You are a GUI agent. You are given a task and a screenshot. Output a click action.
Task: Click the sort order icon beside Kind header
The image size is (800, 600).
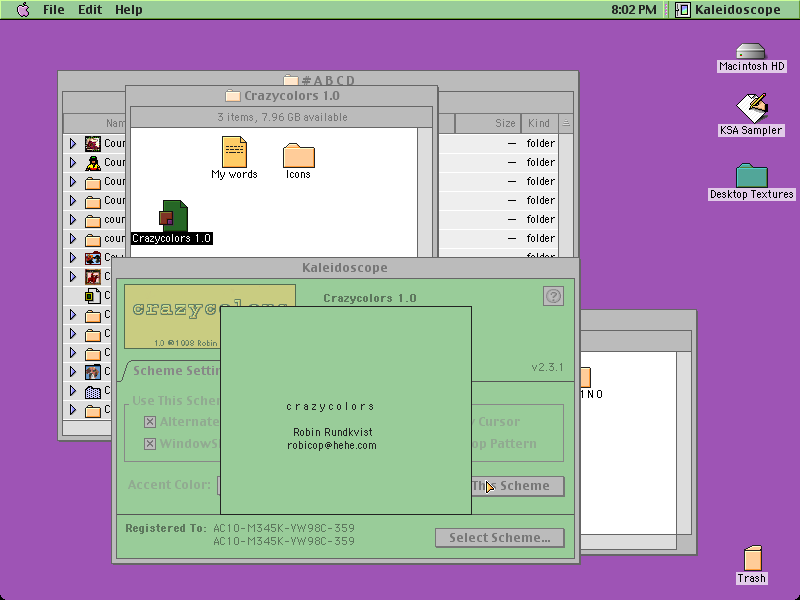point(566,123)
